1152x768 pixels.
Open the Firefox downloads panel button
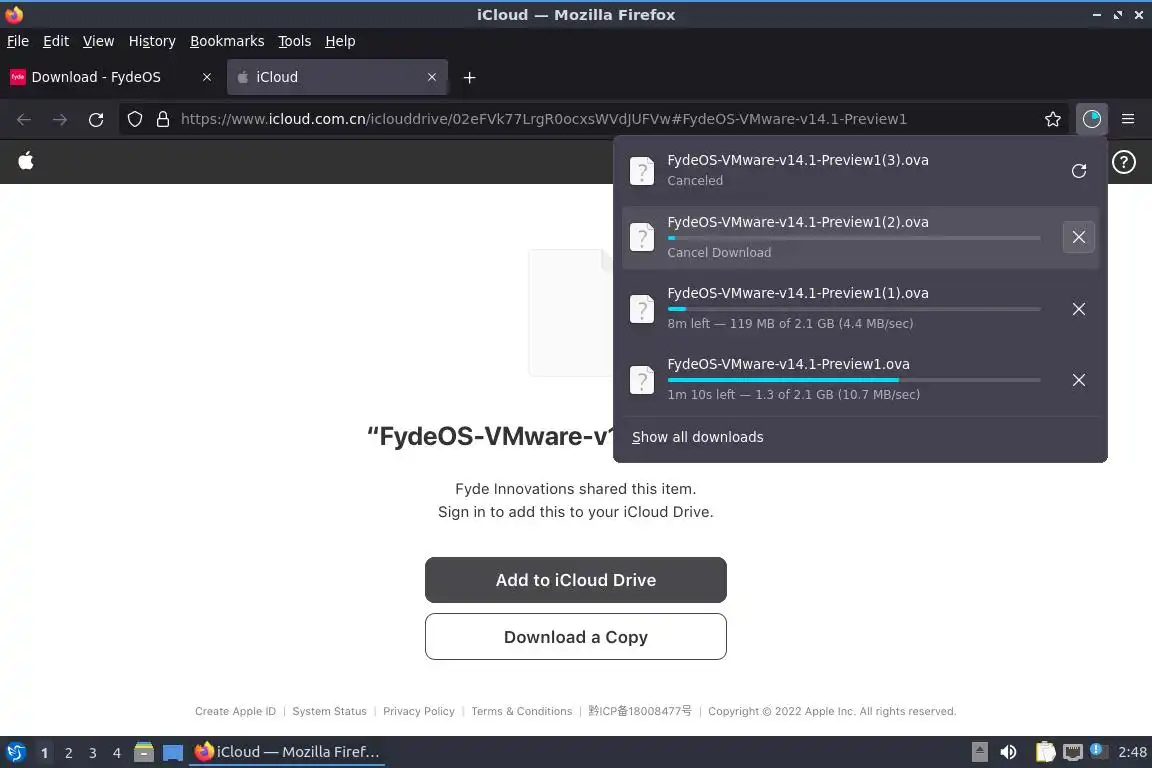(1091, 119)
